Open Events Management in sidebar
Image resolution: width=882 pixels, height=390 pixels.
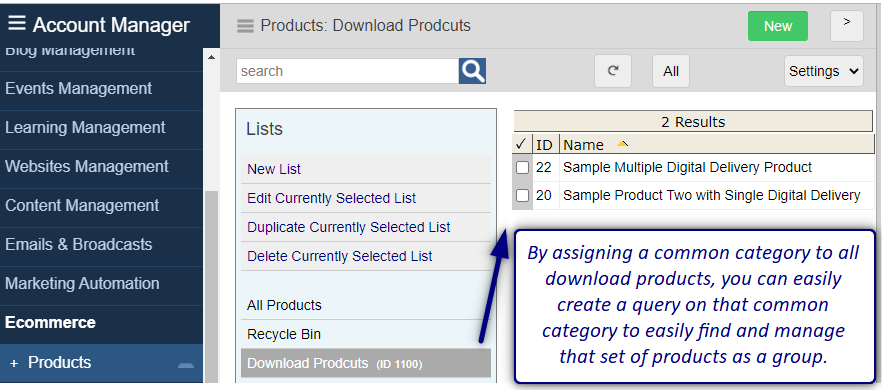point(79,88)
